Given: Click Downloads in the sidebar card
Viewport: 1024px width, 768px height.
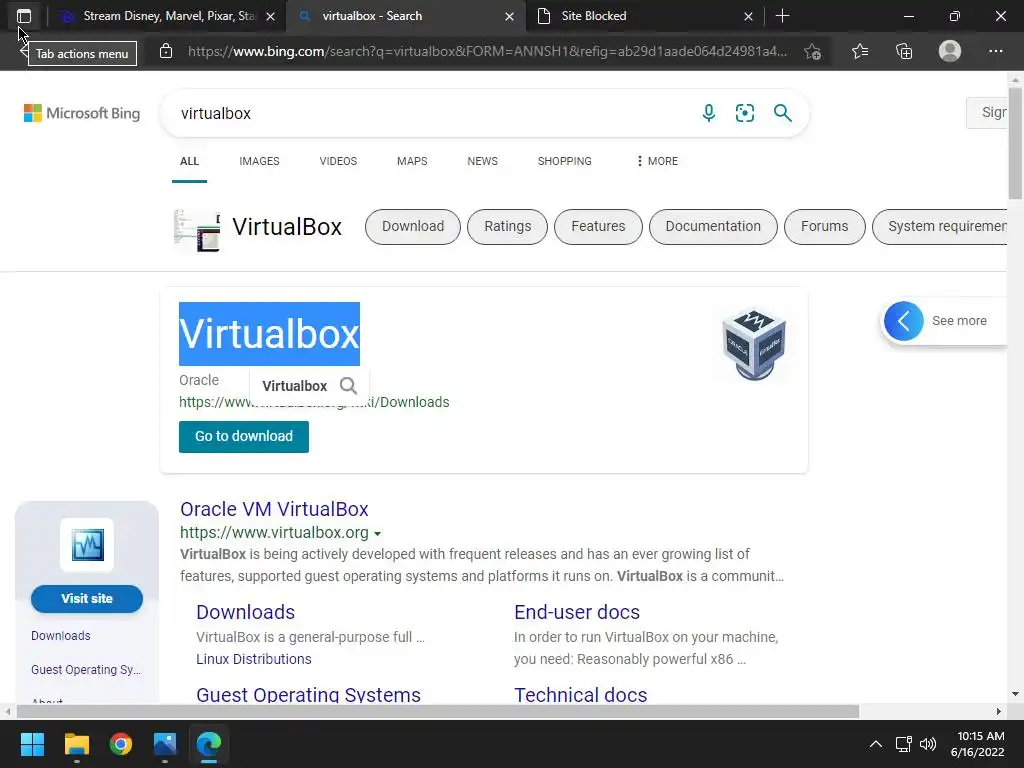Looking at the screenshot, I should (x=61, y=635).
